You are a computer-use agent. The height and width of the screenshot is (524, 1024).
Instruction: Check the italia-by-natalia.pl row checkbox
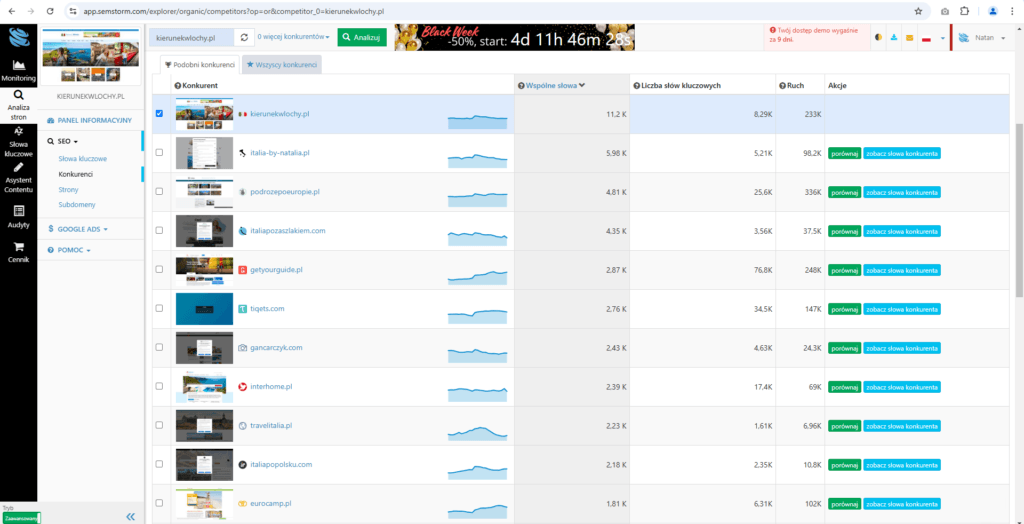click(x=159, y=152)
